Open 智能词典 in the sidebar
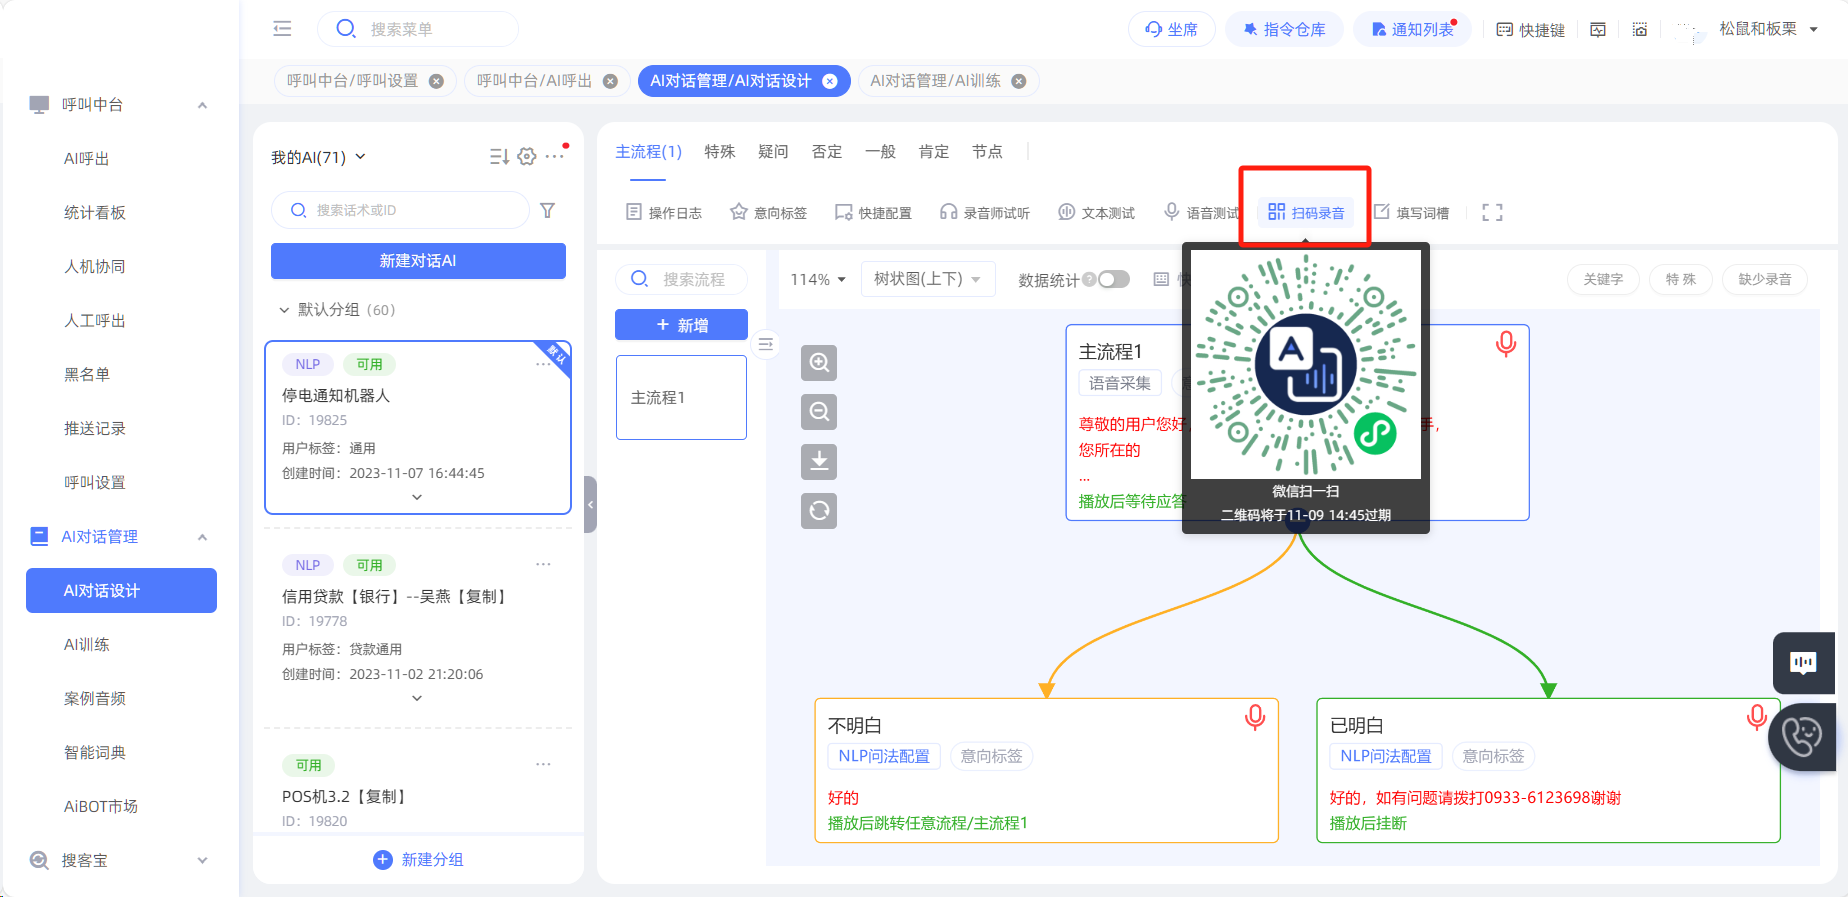 coord(95,753)
